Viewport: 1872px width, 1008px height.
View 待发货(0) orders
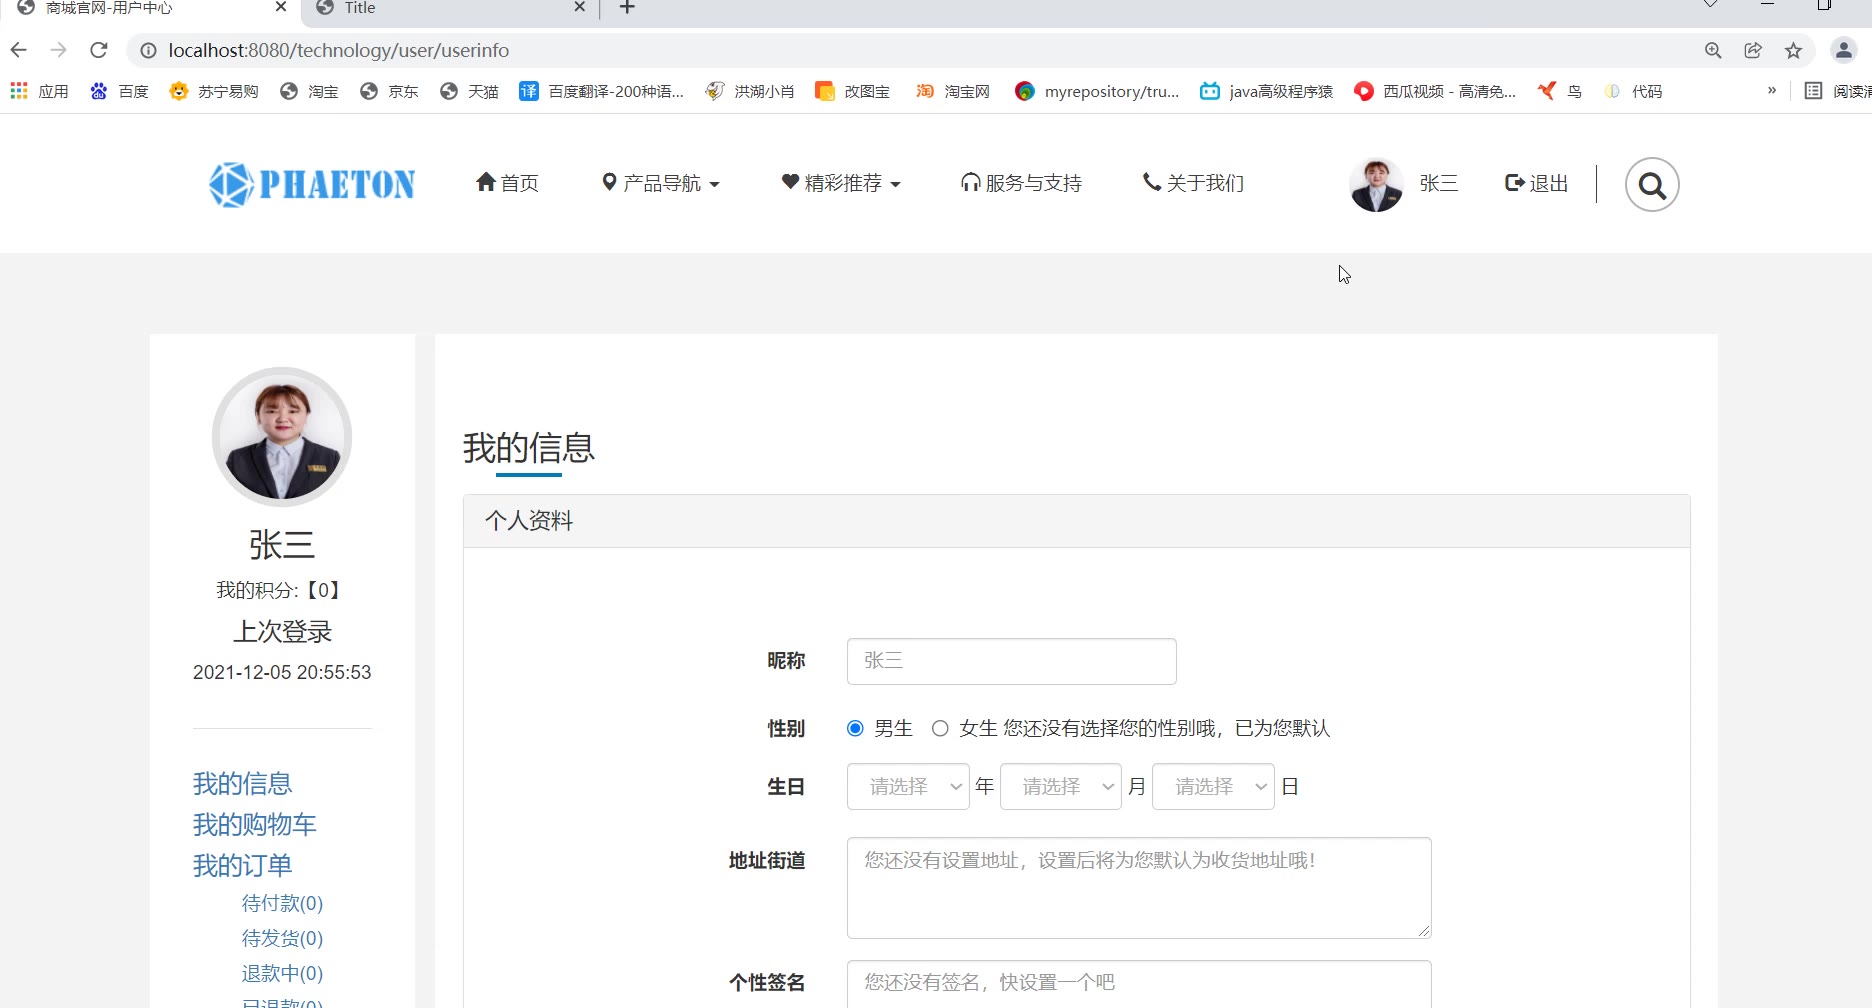[282, 938]
